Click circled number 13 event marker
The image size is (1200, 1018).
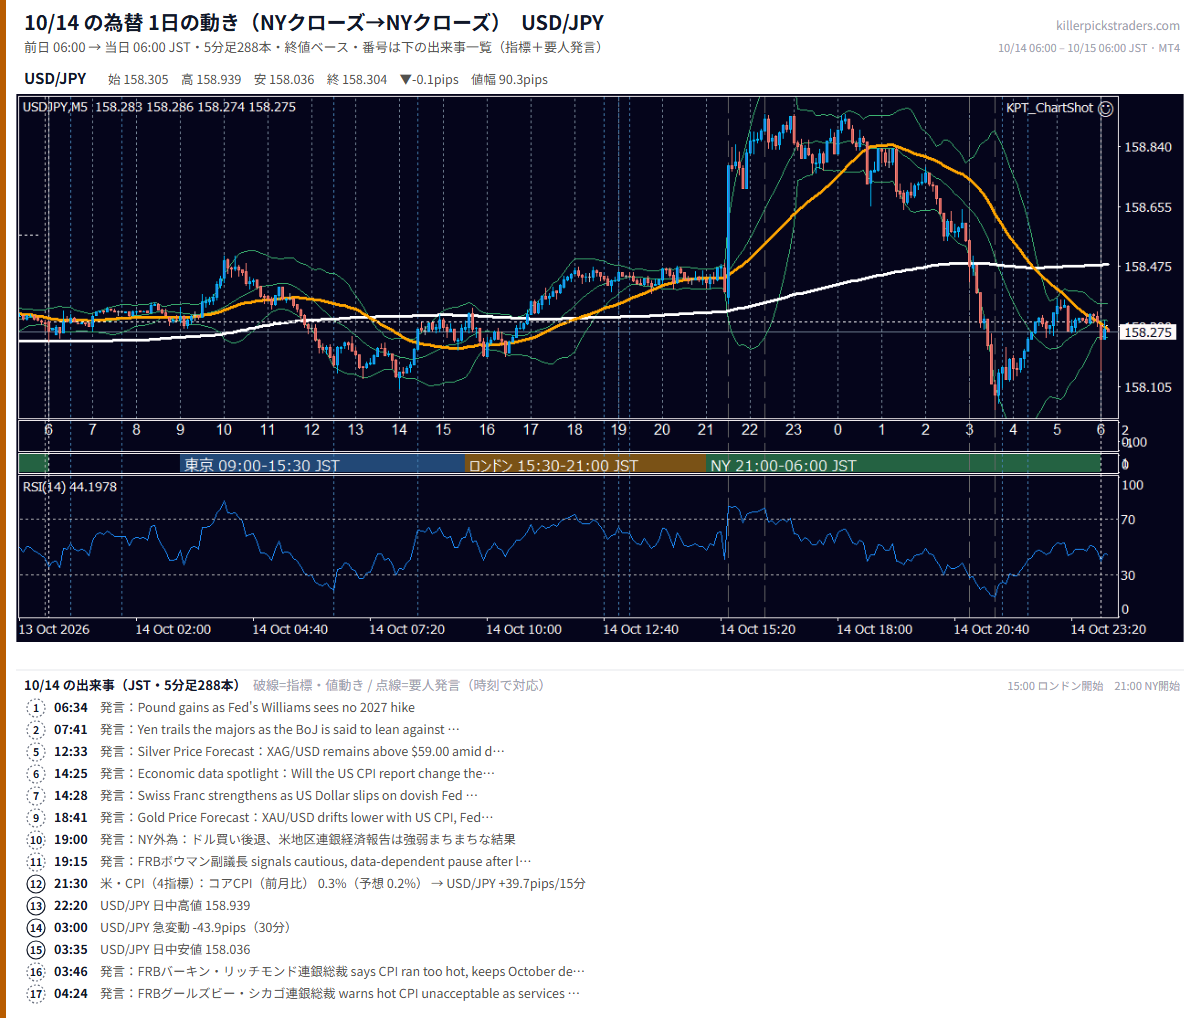coord(37,906)
